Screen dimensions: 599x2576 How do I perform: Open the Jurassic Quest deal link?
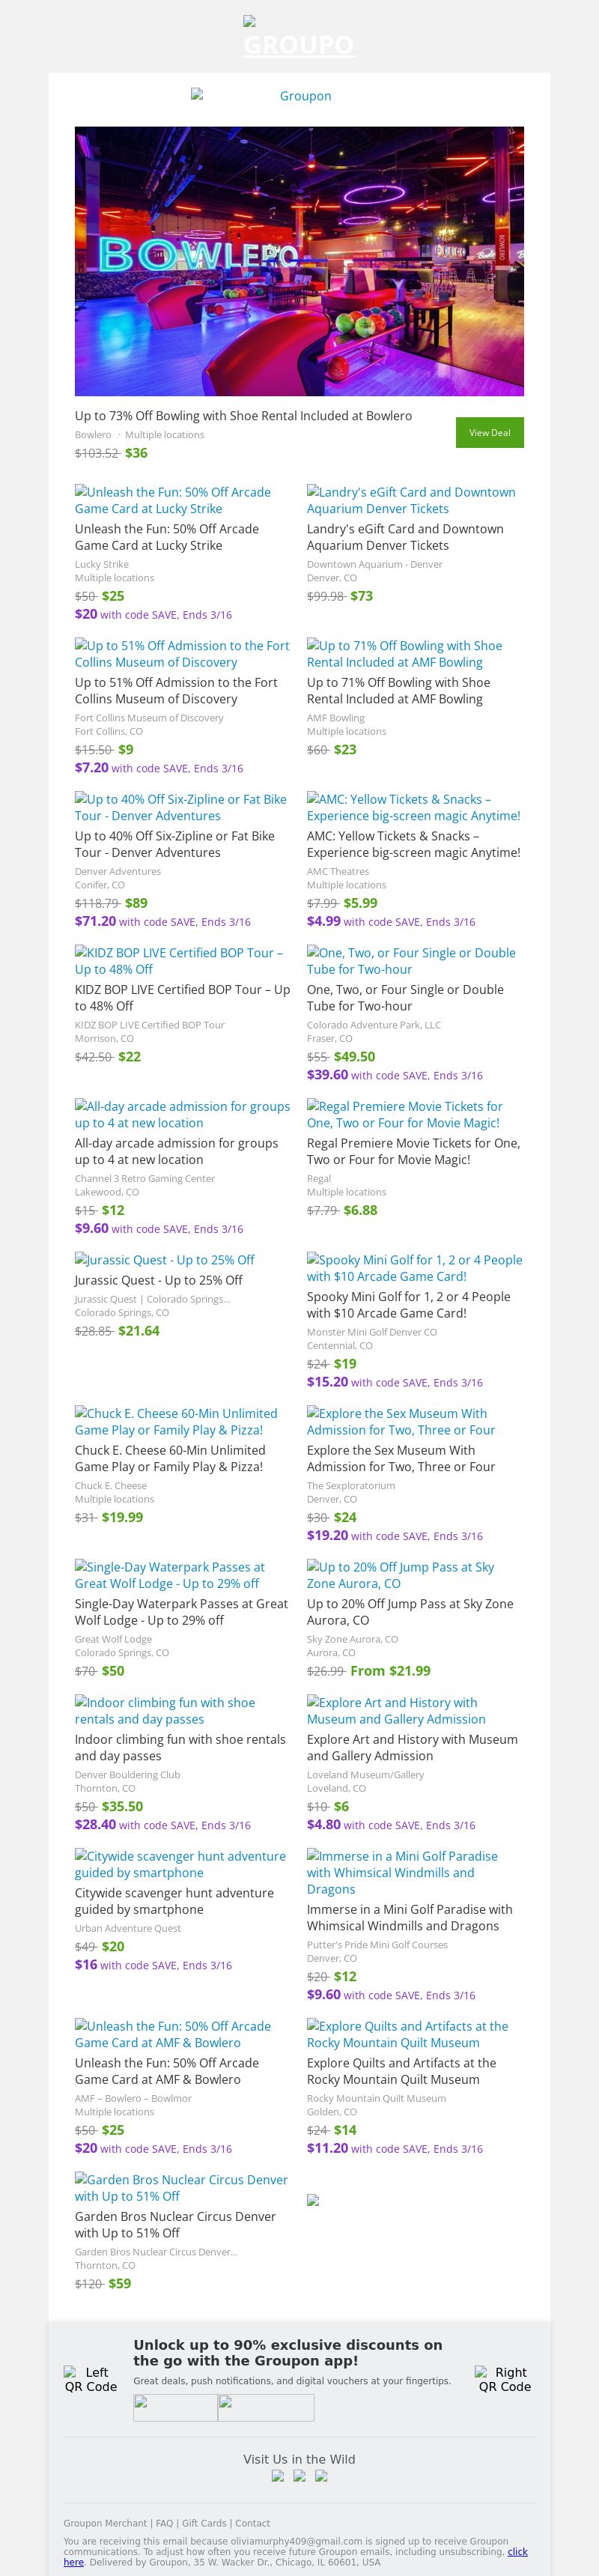(x=164, y=1260)
